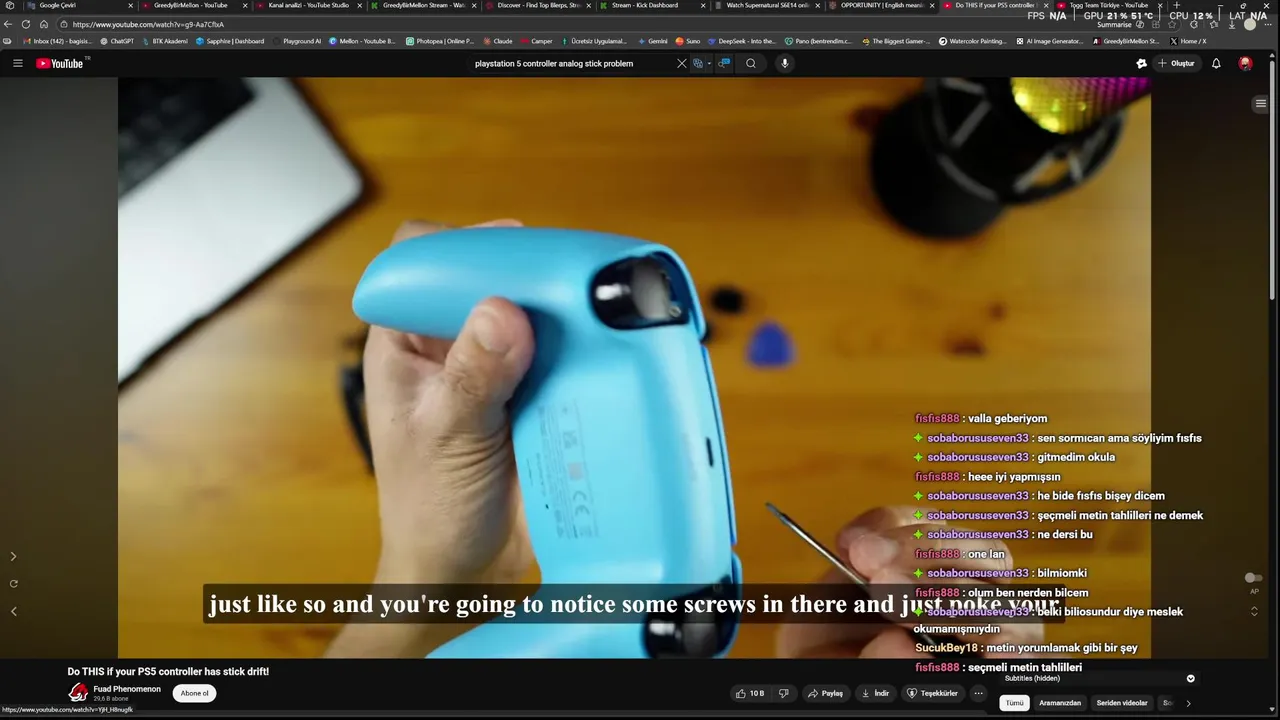Open a new browser tab
Image resolution: width=1280 pixels, height=720 pixels.
point(1176,5)
